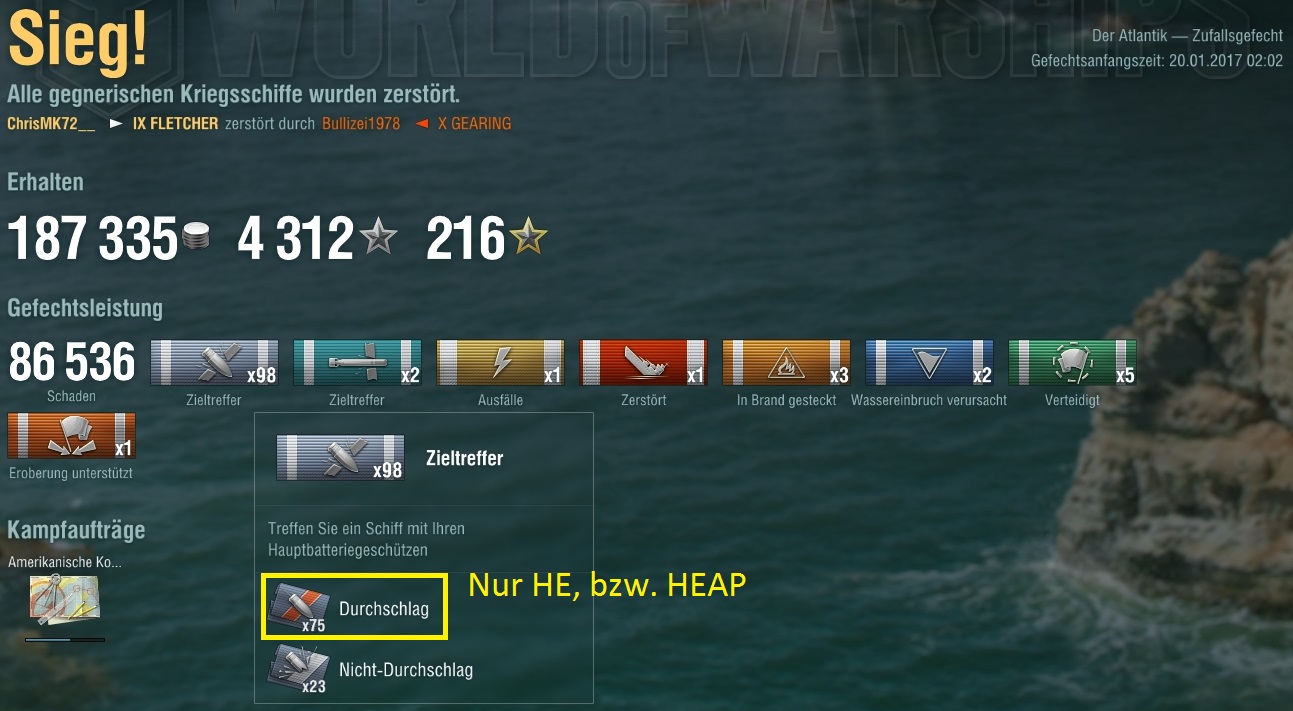Click the Eroberung unterstützt orange ribbon
1293x711 pixels.
[x=71, y=435]
